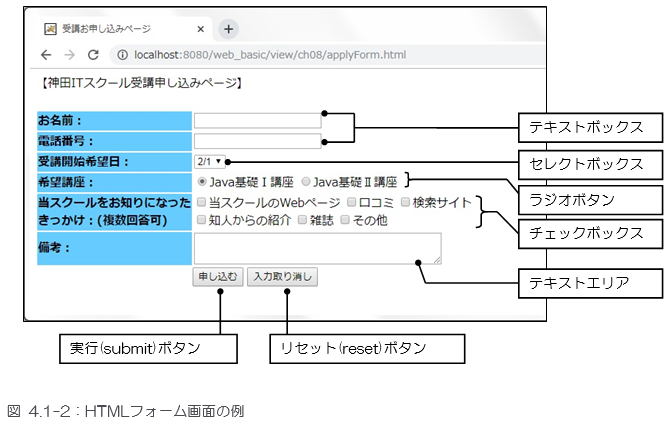The height and width of the screenshot is (424, 669).
Task: Enable the 検索サイト checkbox
Action: (x=405, y=202)
